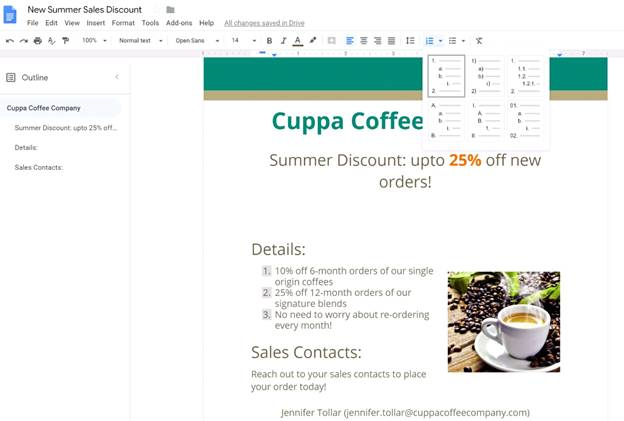This screenshot has width=624, height=421.
Task: Select the Paint format roller tool
Action: click(66, 41)
